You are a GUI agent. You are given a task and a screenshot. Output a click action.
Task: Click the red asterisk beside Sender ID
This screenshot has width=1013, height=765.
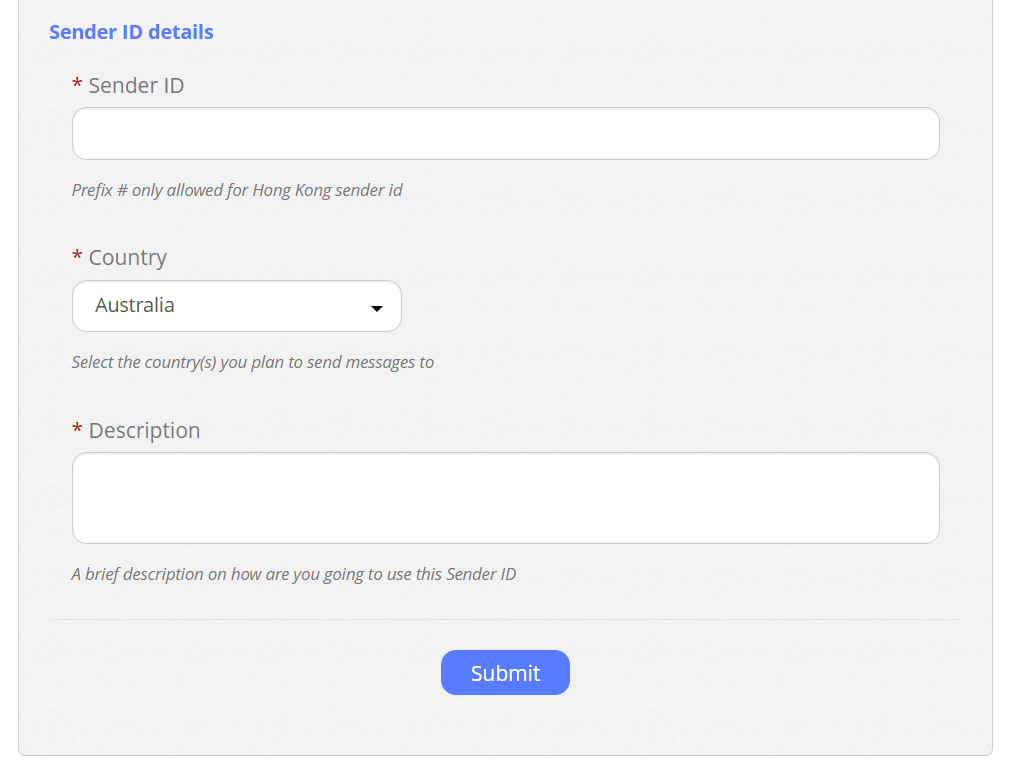pyautogui.click(x=77, y=86)
